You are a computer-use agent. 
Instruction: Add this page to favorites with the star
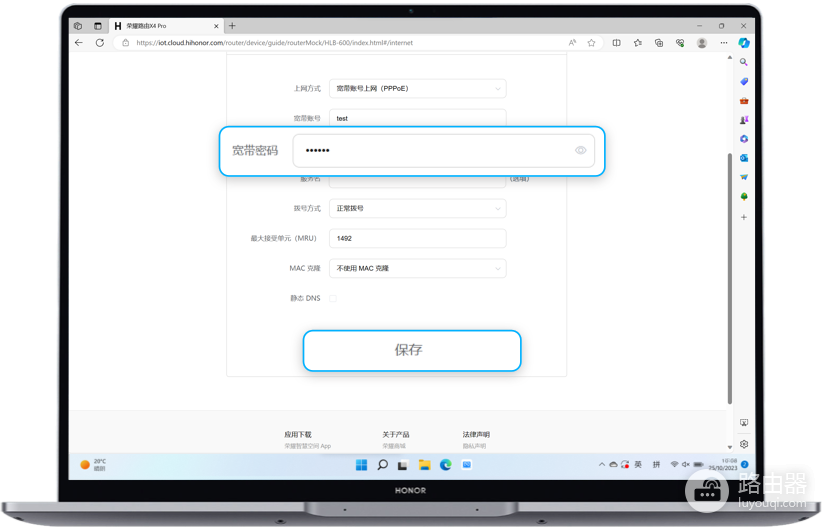[x=591, y=43]
